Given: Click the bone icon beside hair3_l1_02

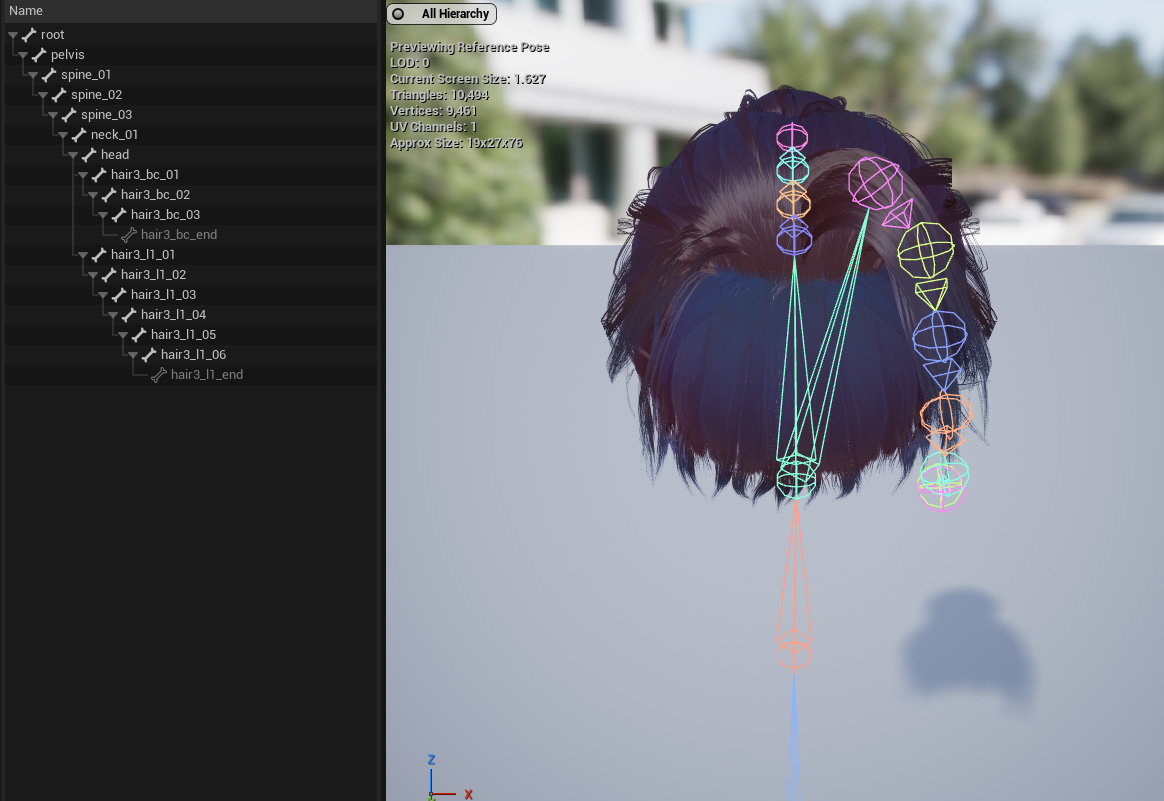Looking at the screenshot, I should 109,275.
